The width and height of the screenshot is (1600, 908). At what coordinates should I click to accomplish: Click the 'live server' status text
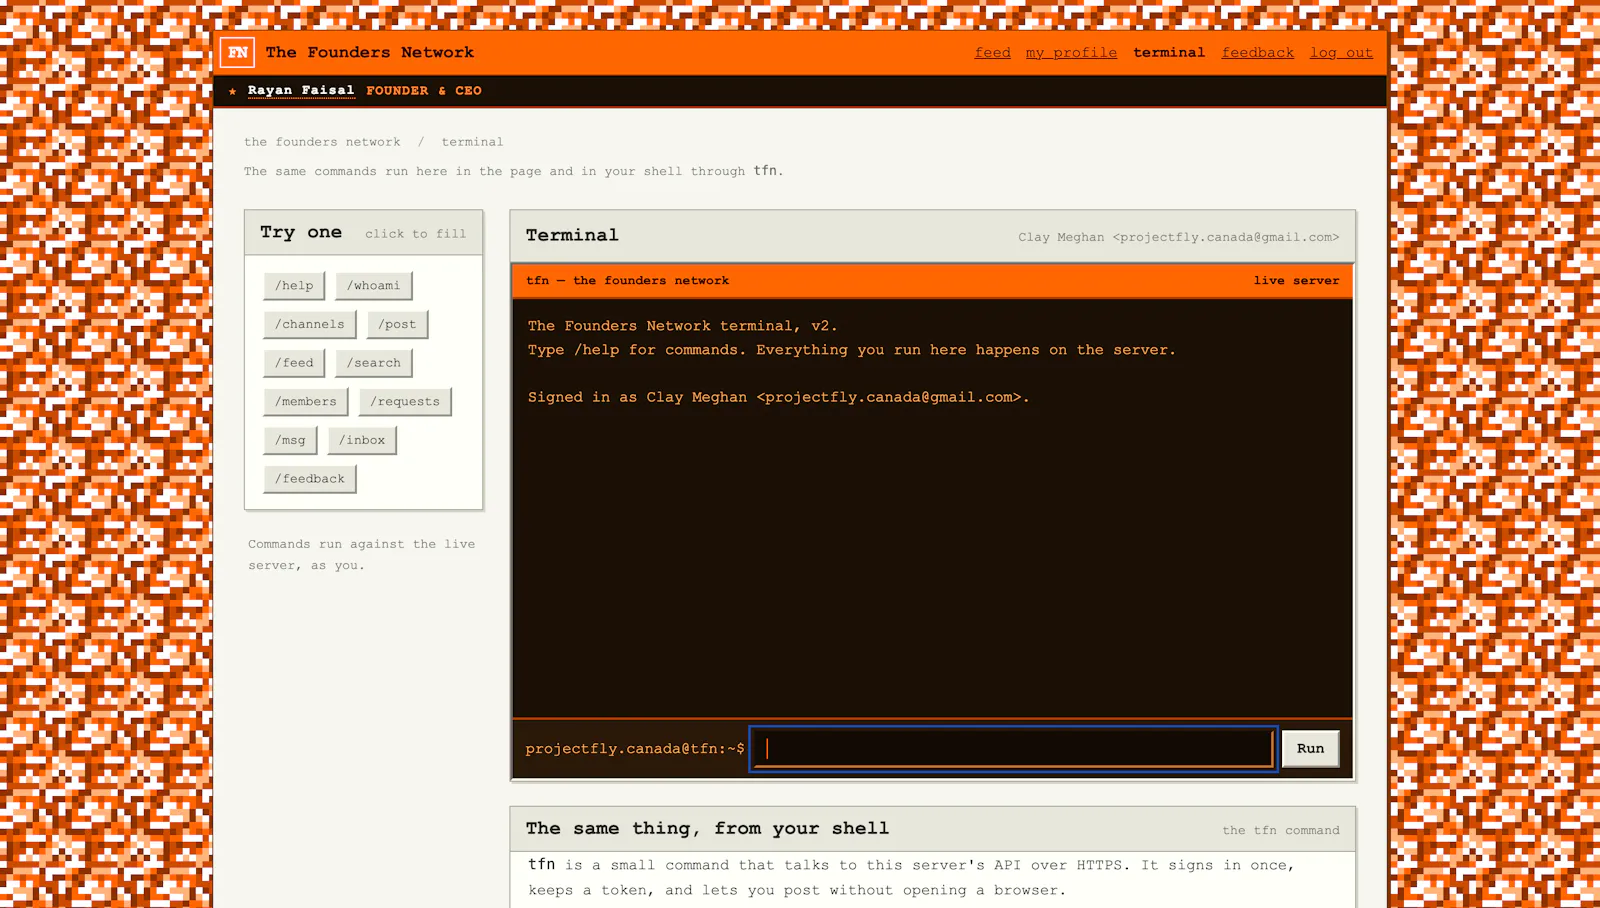1296,280
